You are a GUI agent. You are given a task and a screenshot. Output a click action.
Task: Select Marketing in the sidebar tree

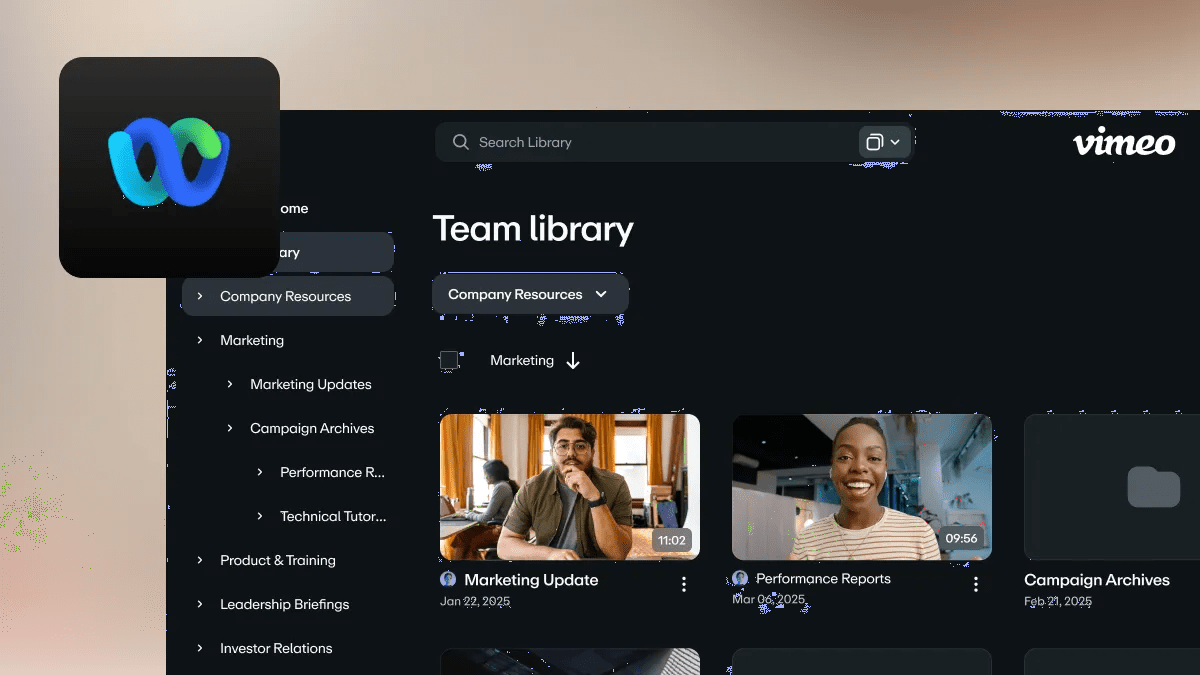252,340
